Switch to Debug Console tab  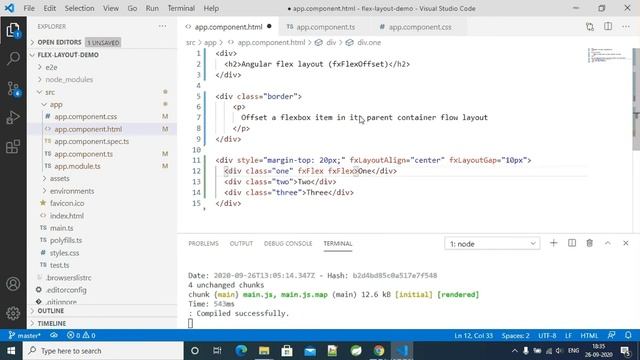pos(288,243)
